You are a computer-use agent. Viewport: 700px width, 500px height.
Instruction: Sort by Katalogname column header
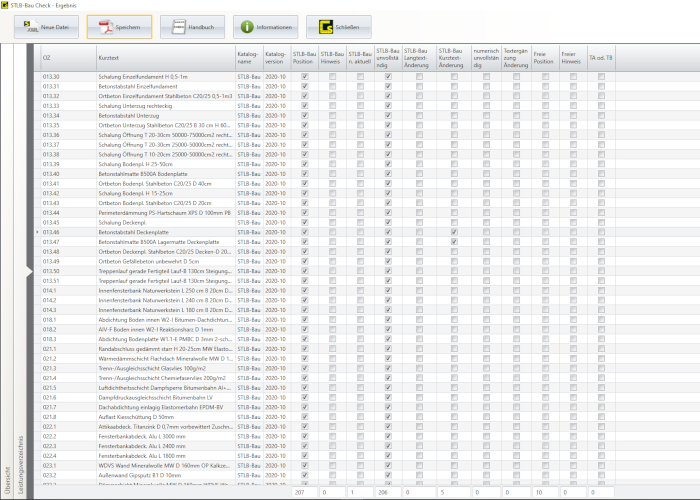249,58
